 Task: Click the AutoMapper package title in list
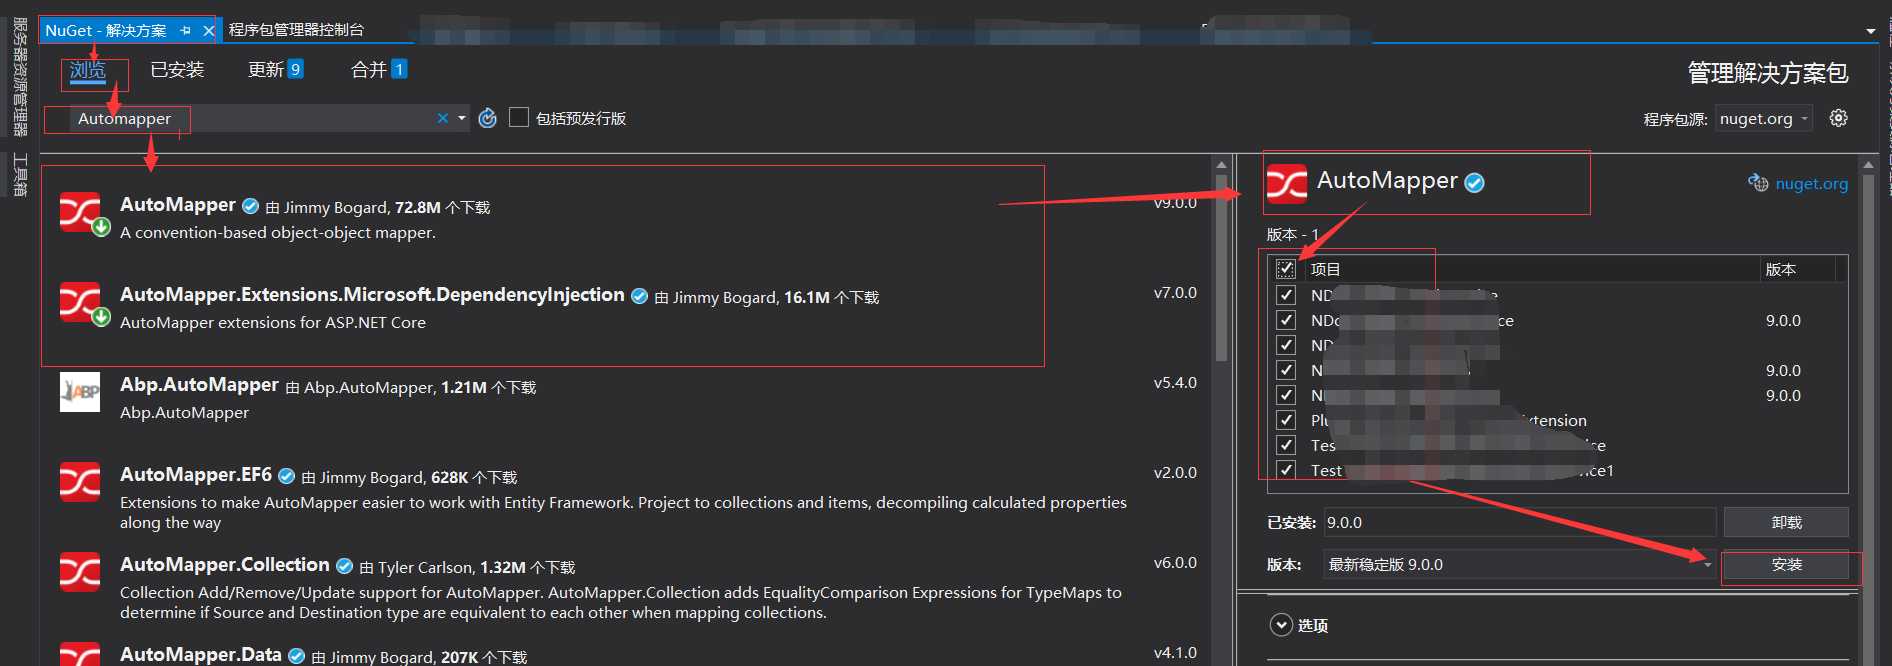tap(178, 205)
